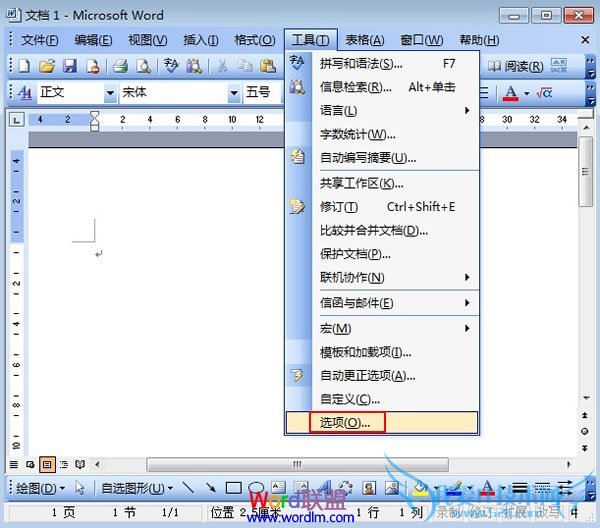Click the horizontal scrollbar thumb
Screen dimensions: 600x528
click(297, 464)
